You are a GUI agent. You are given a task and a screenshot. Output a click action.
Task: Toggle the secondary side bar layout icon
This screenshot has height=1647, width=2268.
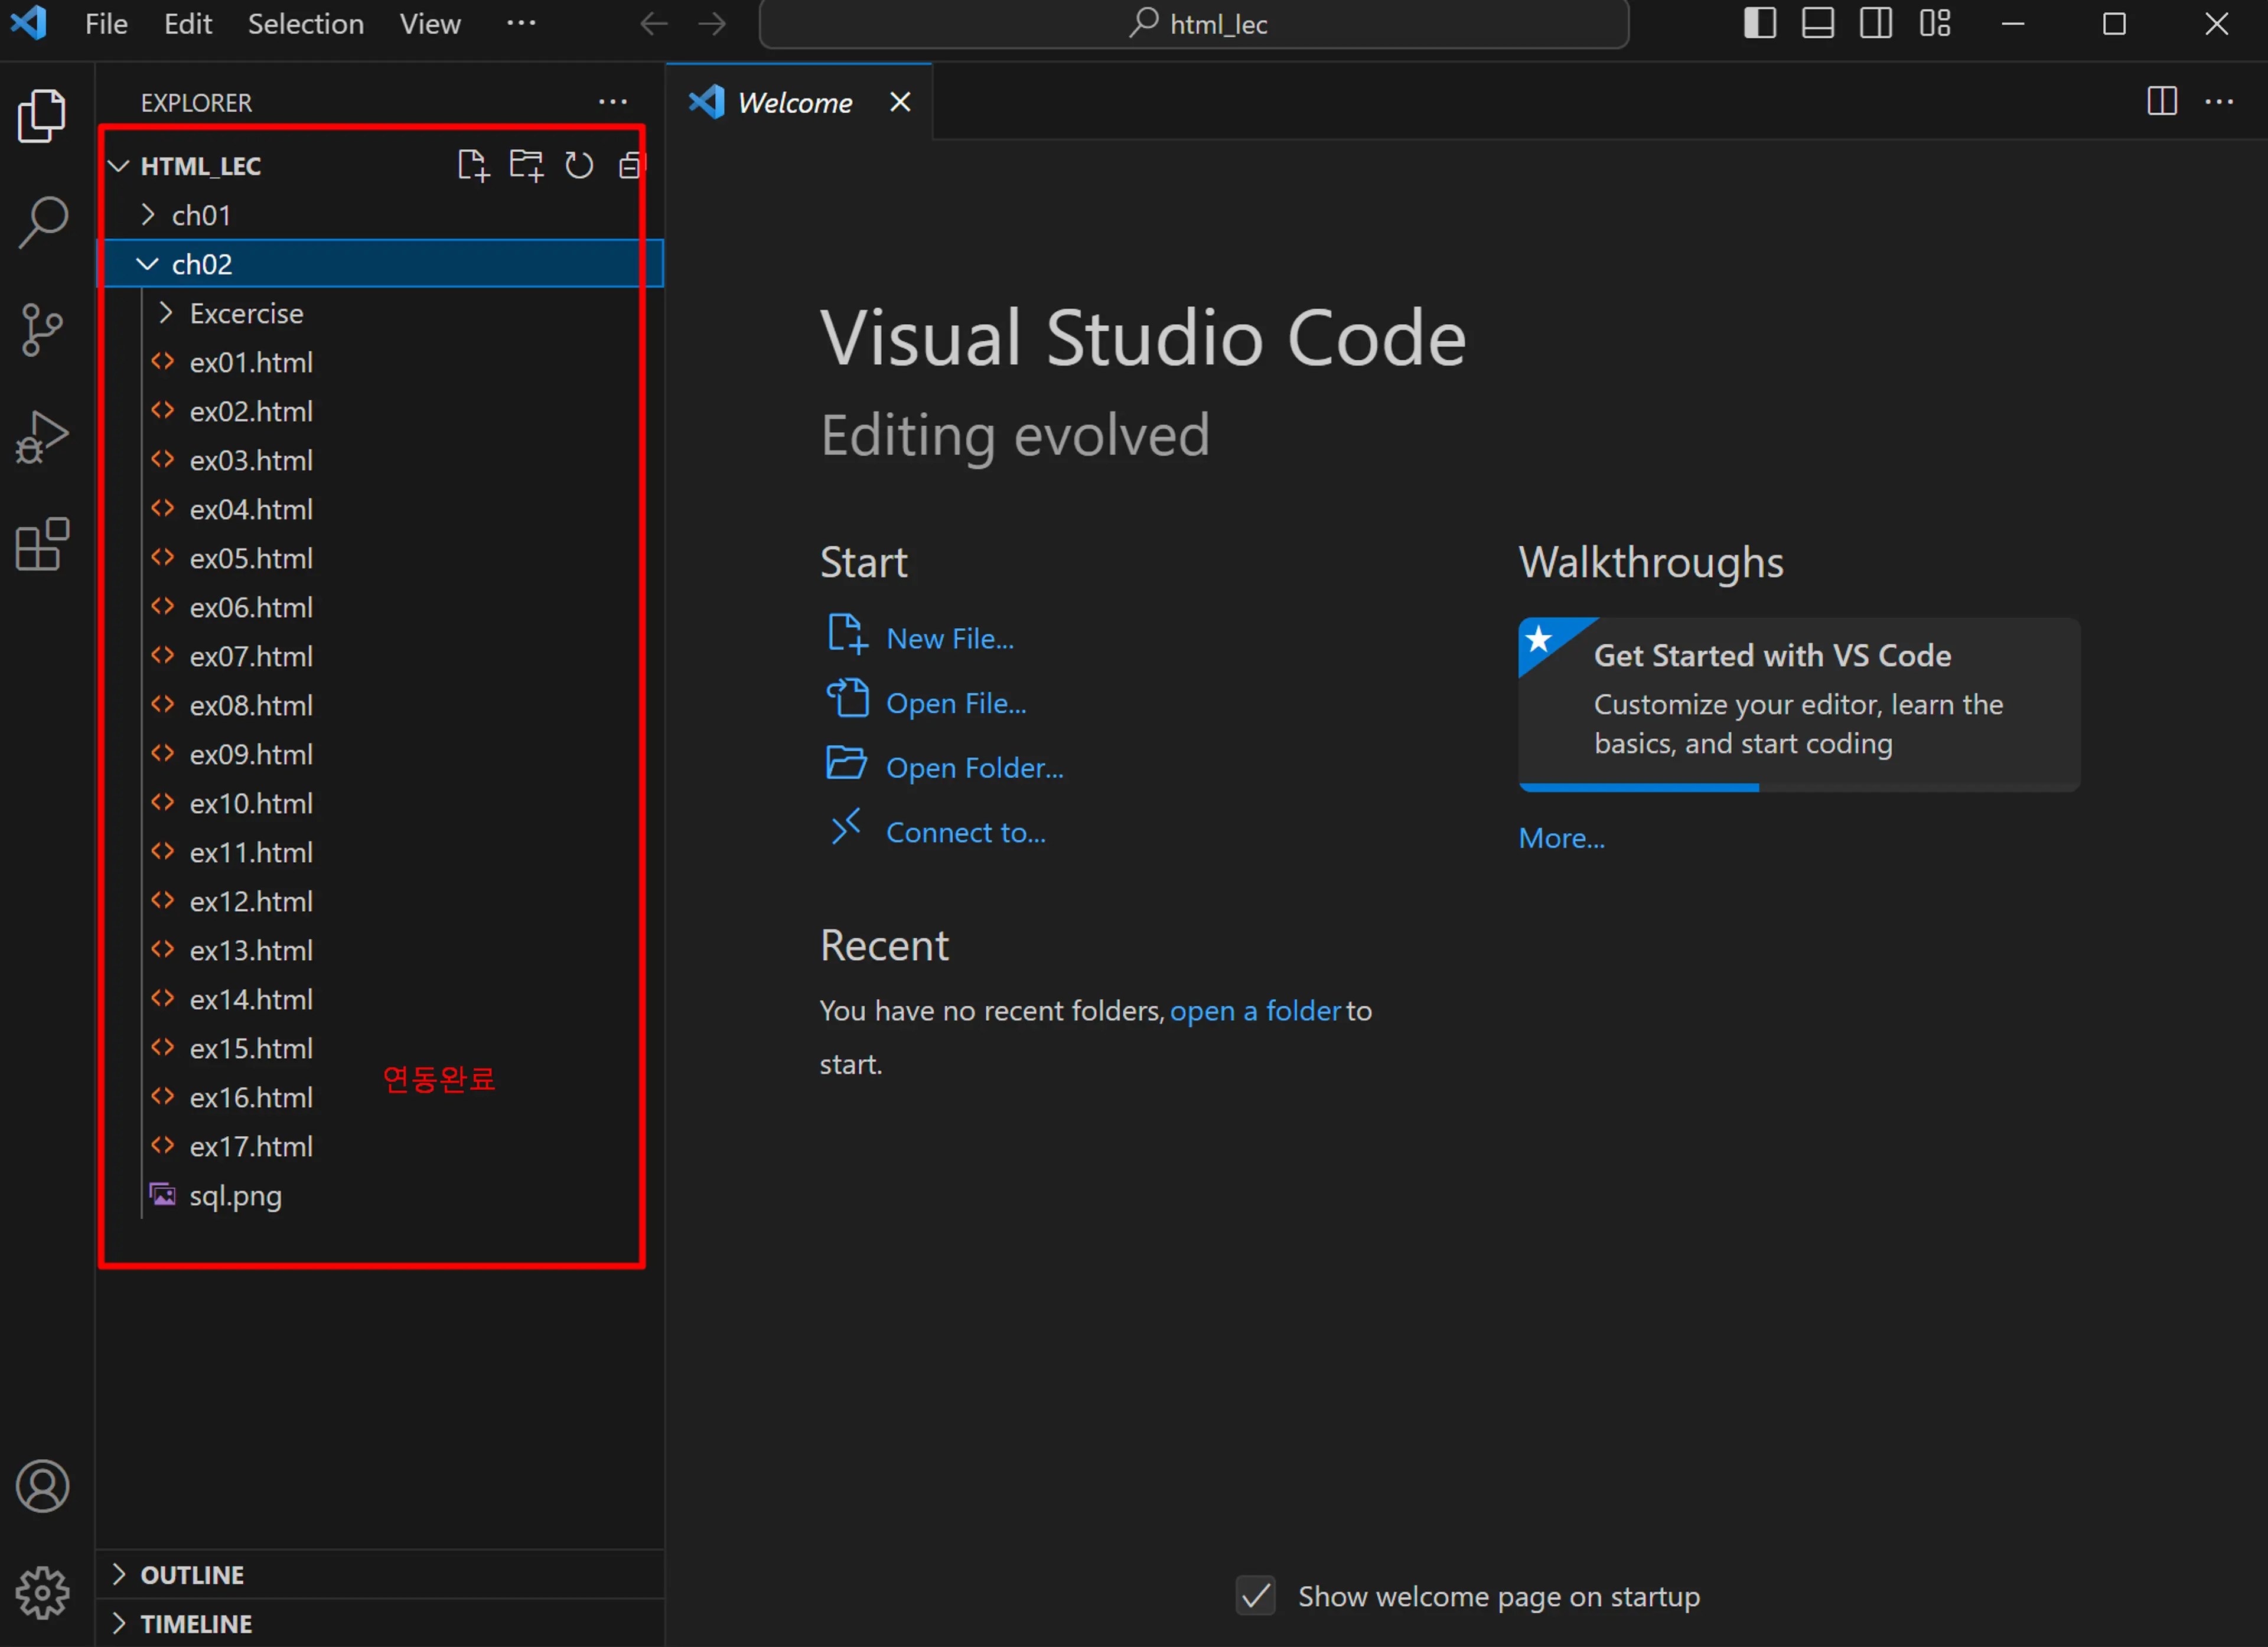point(1876,23)
